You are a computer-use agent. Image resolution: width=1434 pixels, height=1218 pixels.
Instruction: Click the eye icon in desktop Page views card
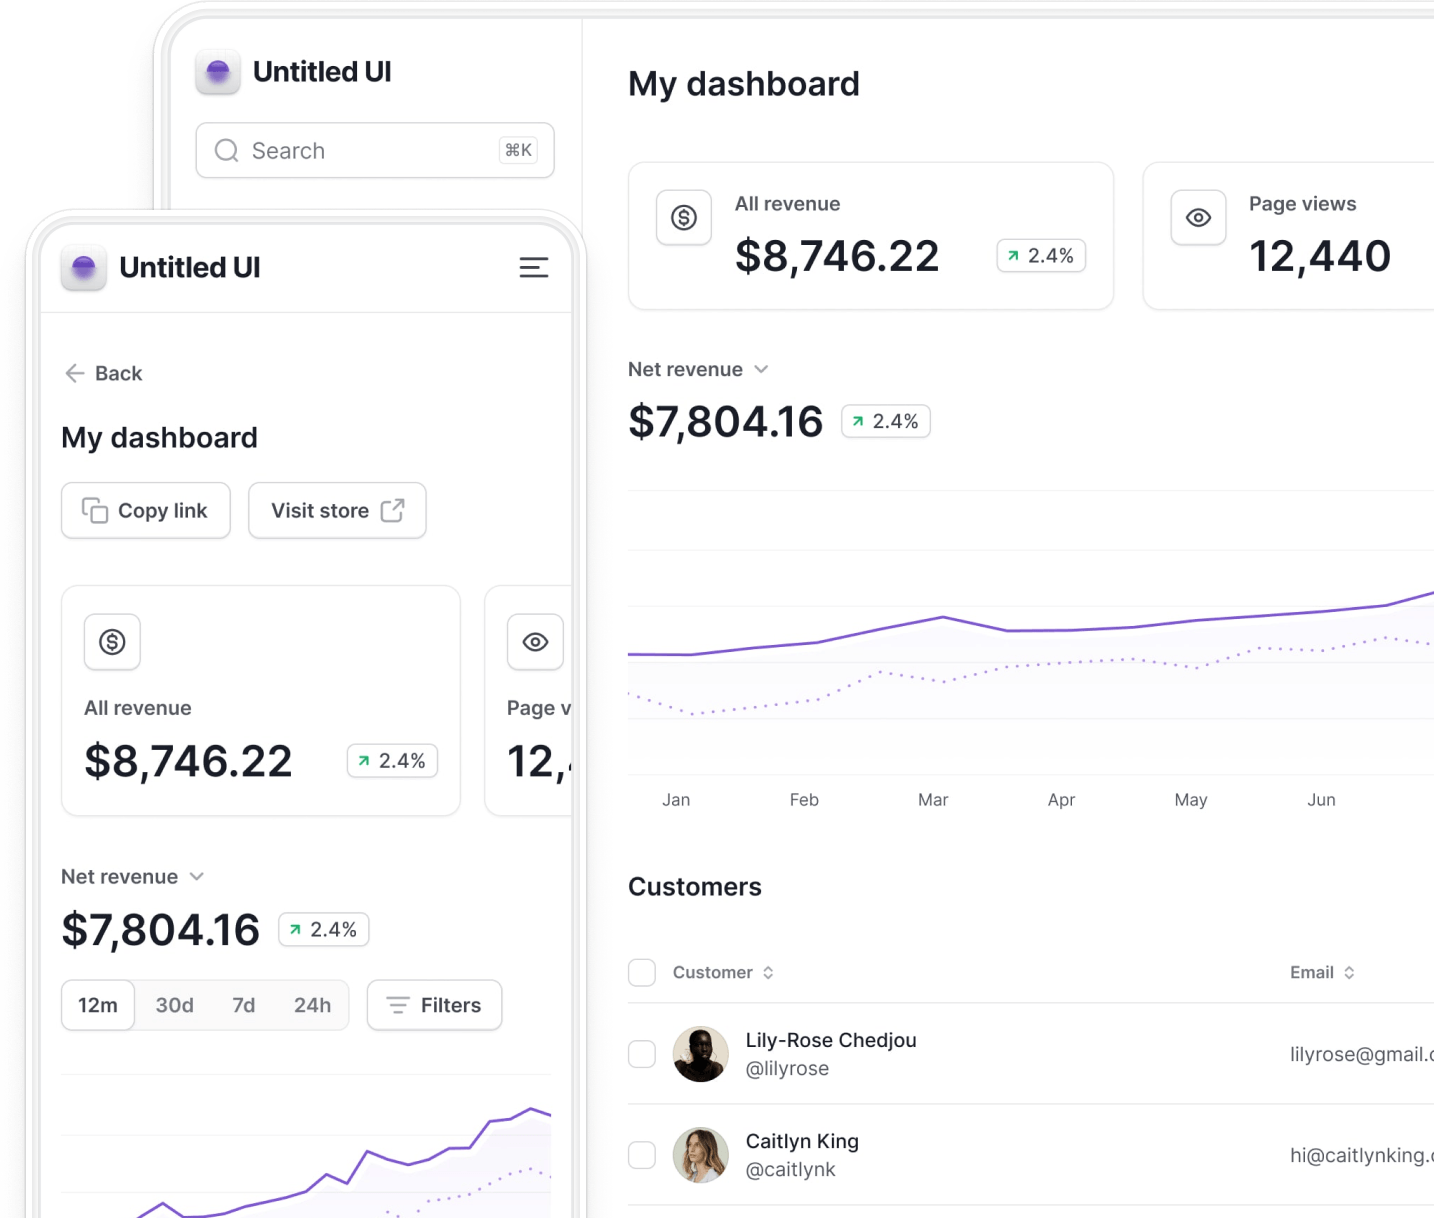pos(1198,217)
